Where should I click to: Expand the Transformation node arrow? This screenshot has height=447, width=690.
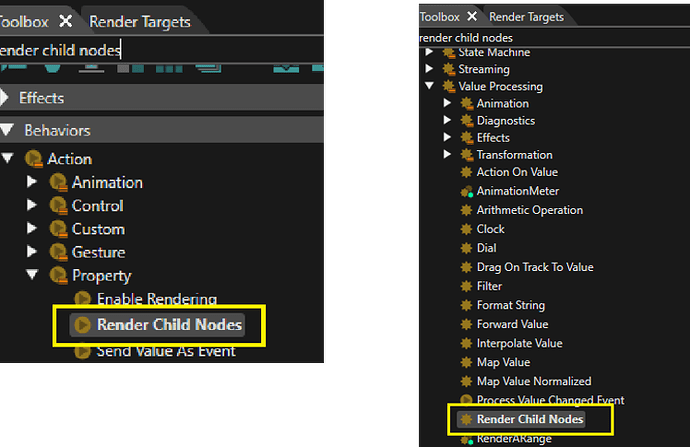click(x=448, y=154)
